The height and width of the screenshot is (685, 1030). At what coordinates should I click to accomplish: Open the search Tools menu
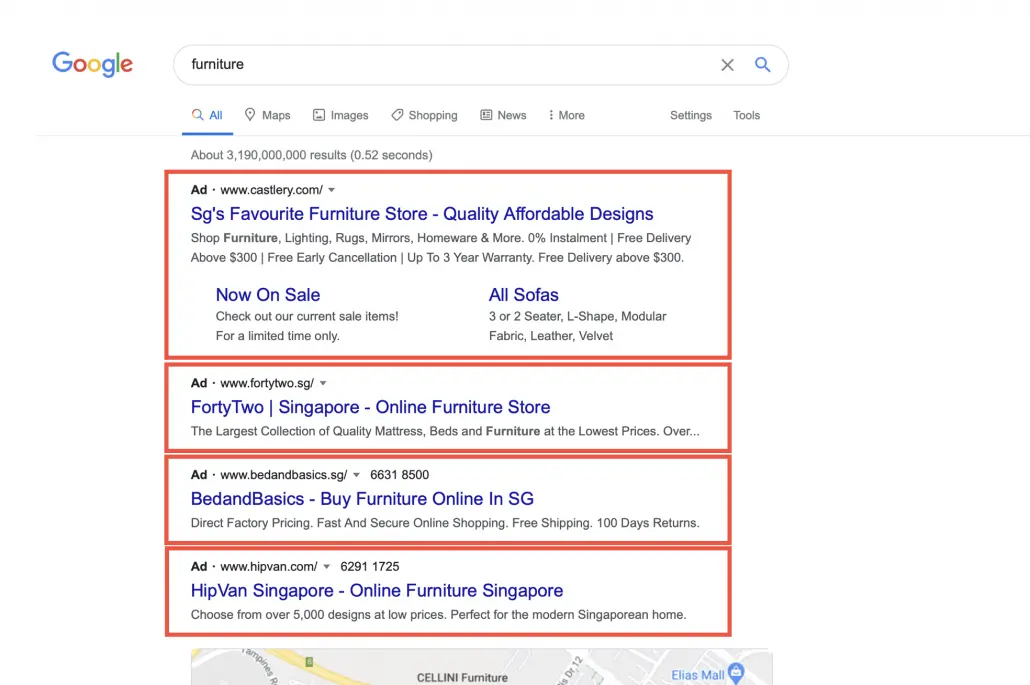pyautogui.click(x=746, y=116)
